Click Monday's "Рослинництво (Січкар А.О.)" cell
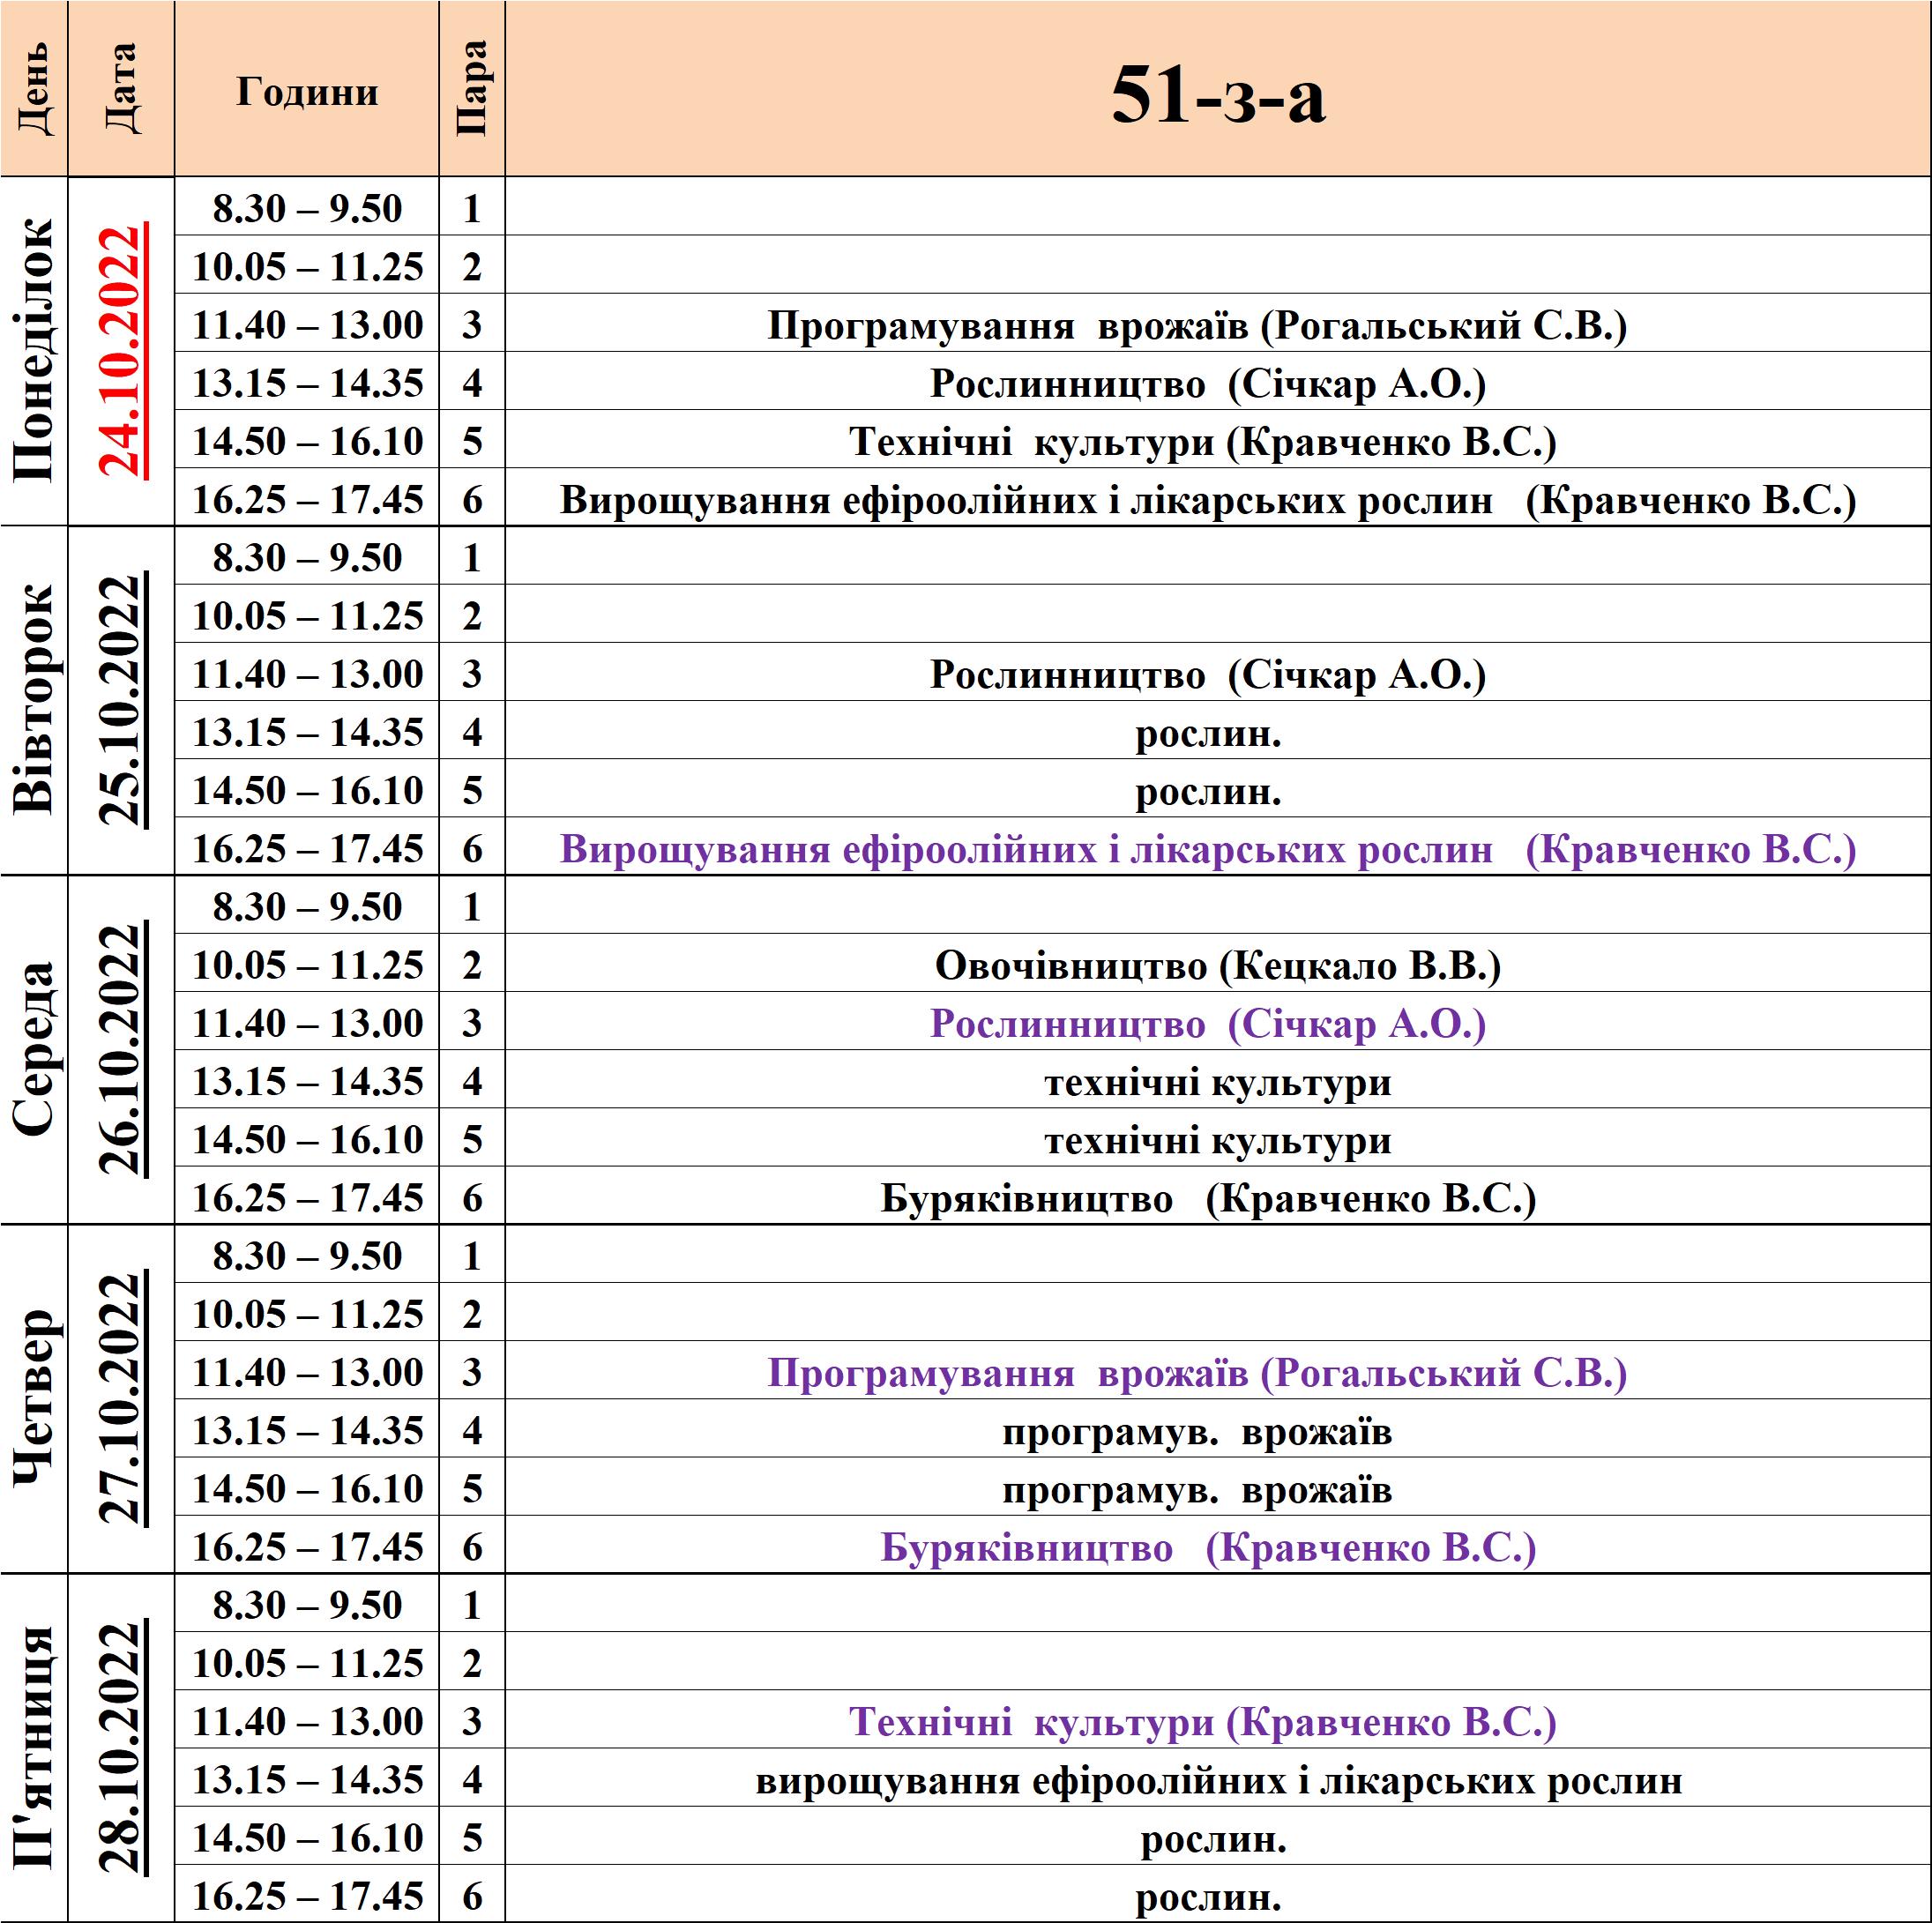 (1218, 381)
